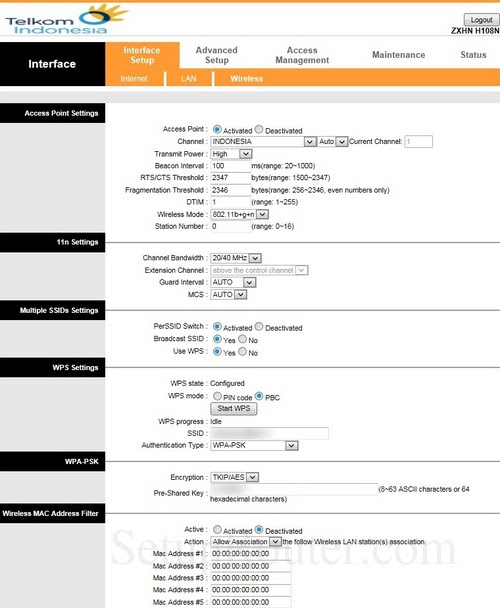Select PBC WPS mode

259,396
